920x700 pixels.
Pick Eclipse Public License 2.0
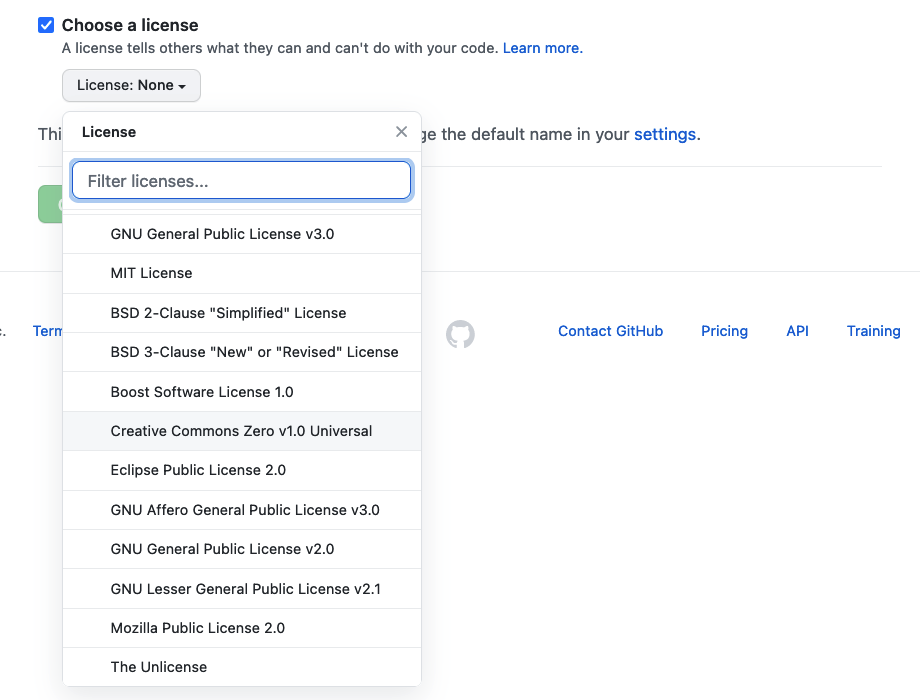[242, 471]
